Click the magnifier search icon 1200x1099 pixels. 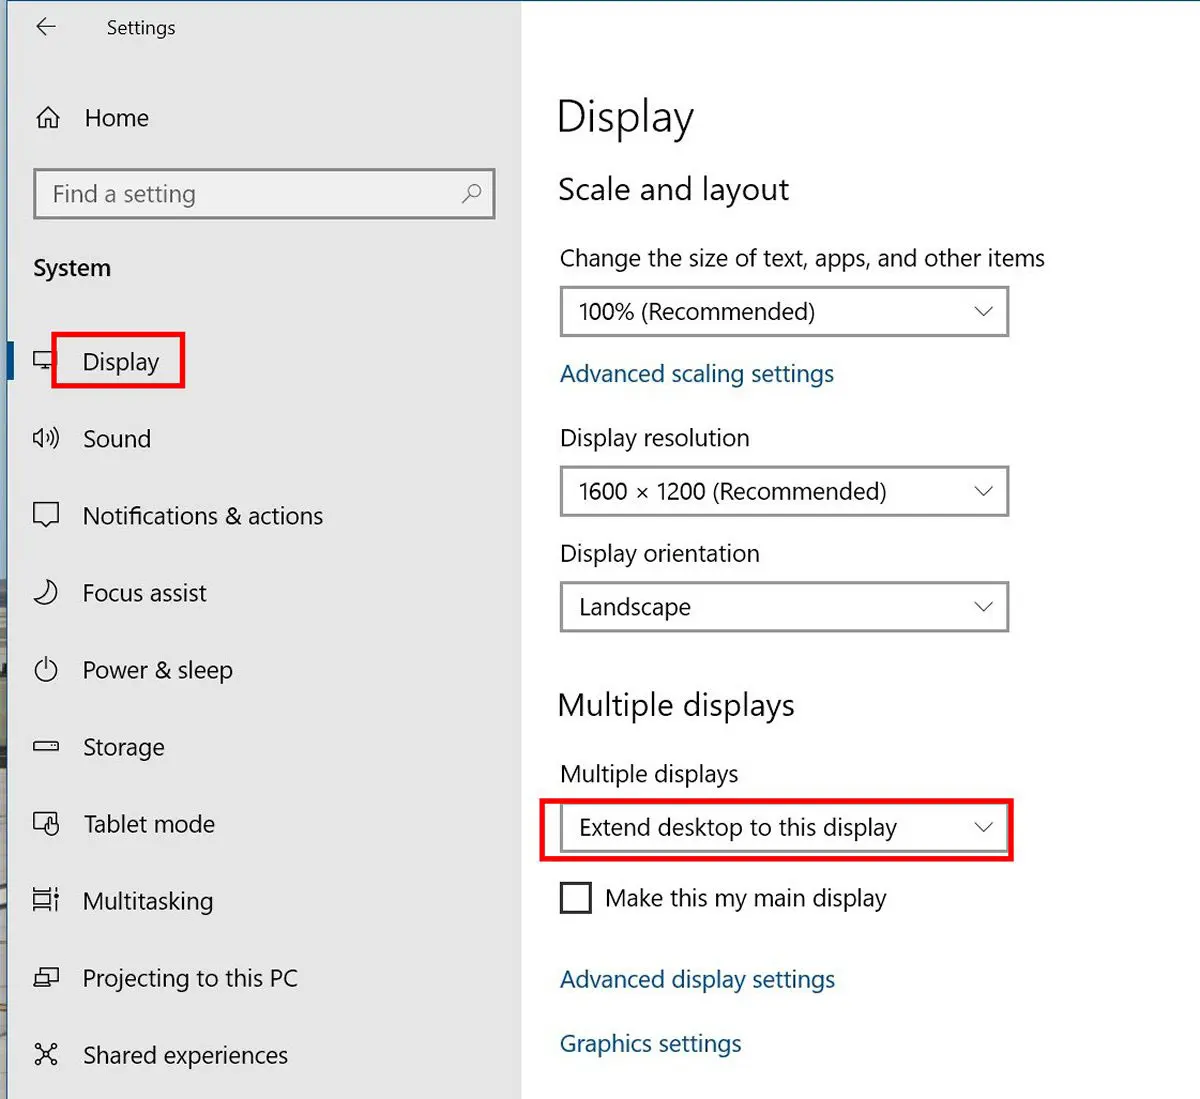click(x=471, y=193)
